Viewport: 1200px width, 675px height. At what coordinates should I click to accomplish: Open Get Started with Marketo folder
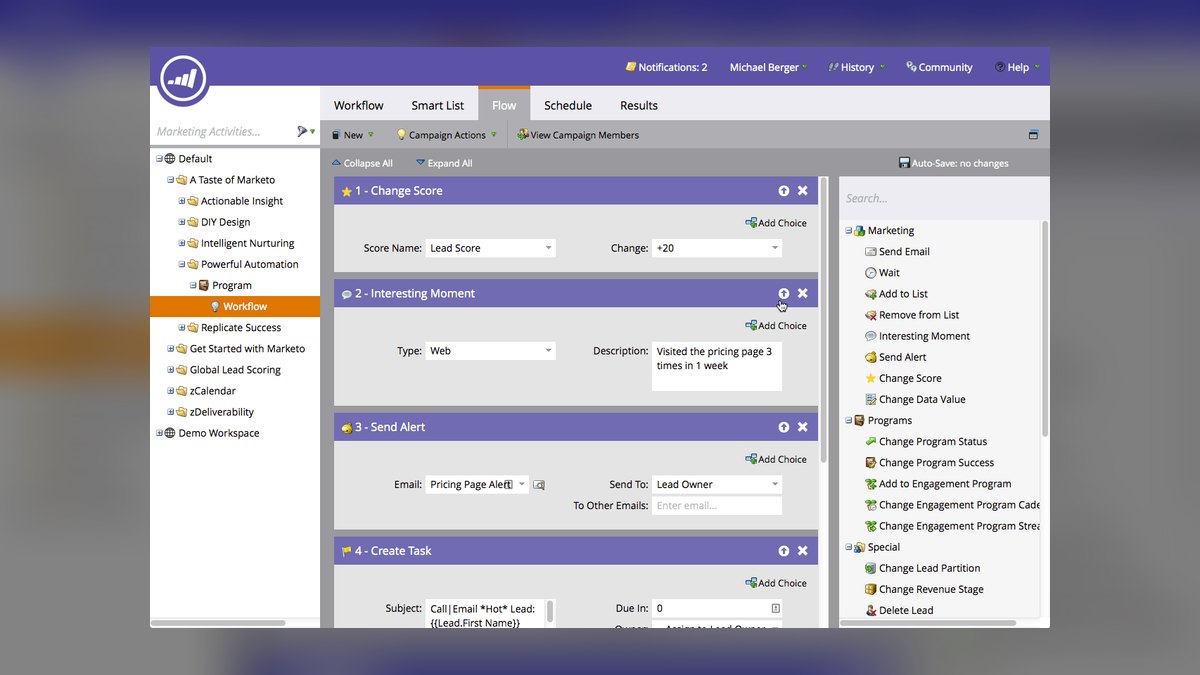(x=247, y=349)
